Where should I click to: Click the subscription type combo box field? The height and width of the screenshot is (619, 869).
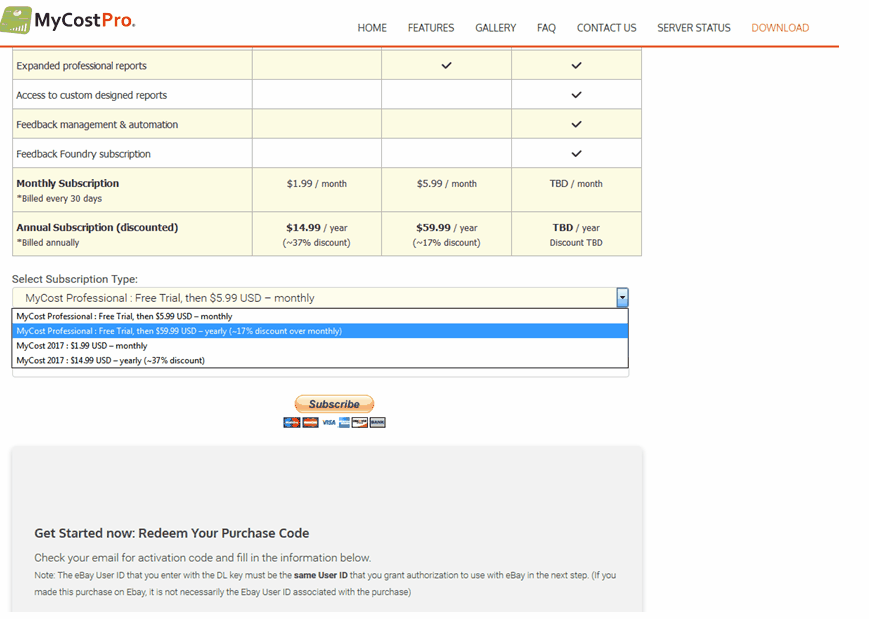pos(320,298)
